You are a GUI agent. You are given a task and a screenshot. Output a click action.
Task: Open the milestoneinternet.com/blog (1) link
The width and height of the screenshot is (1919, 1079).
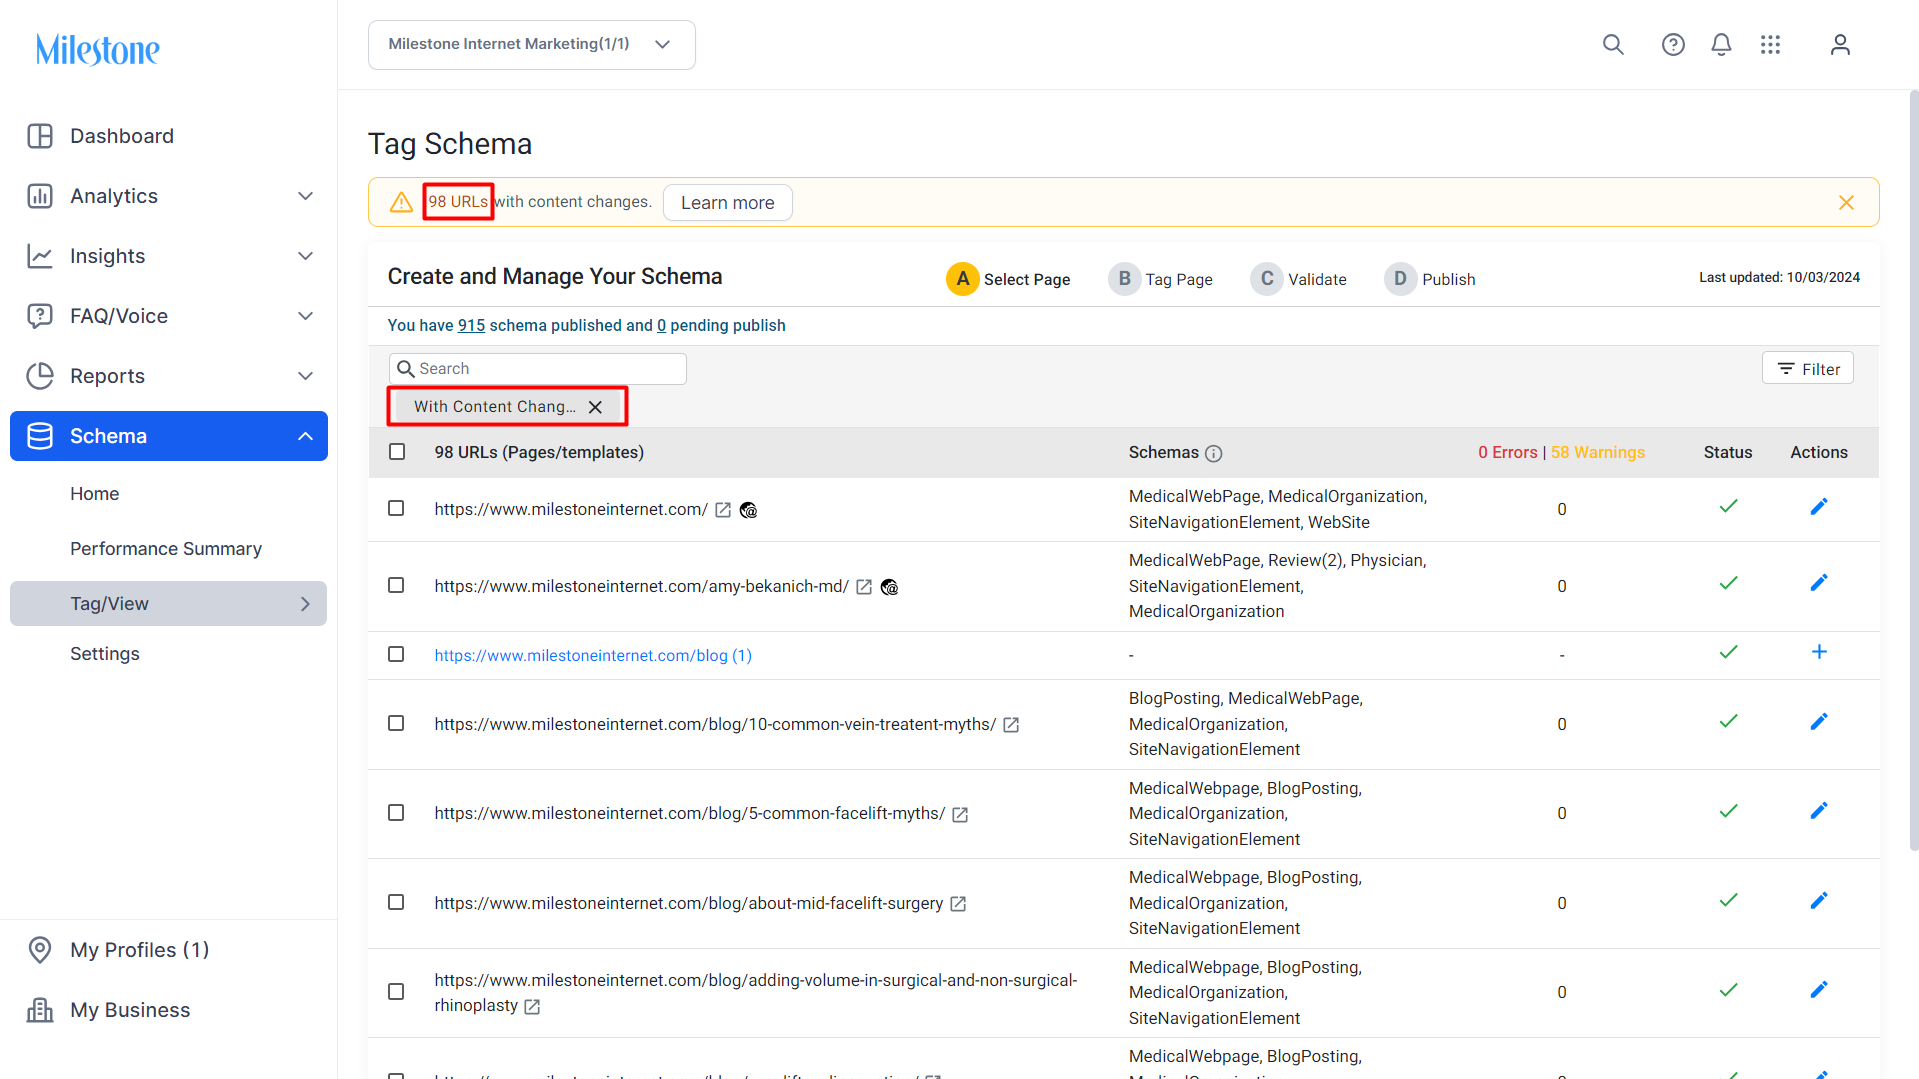(593, 656)
